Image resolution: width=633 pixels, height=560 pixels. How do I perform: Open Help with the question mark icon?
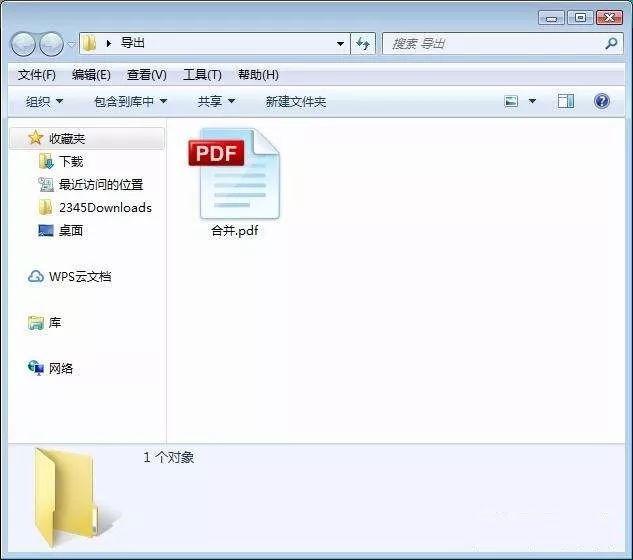coord(602,101)
